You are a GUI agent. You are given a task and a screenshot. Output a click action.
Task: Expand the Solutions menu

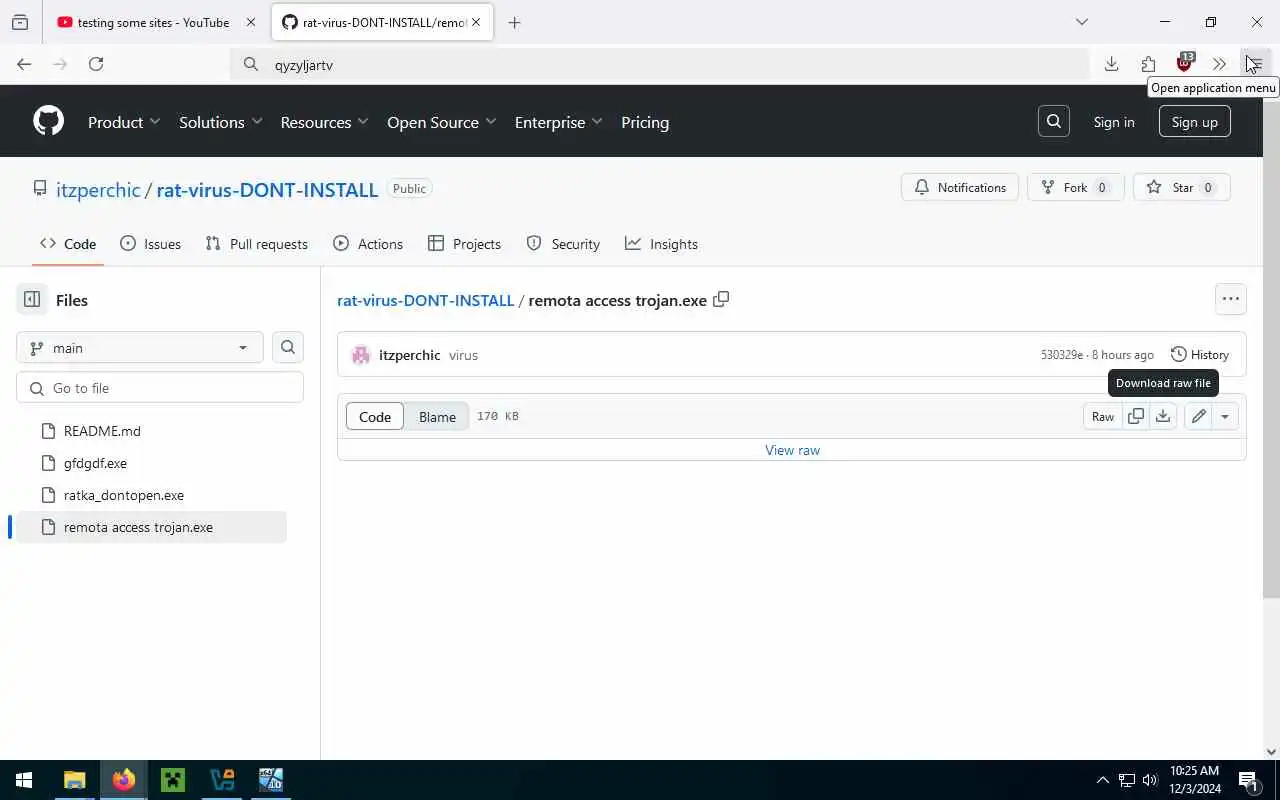(x=220, y=122)
